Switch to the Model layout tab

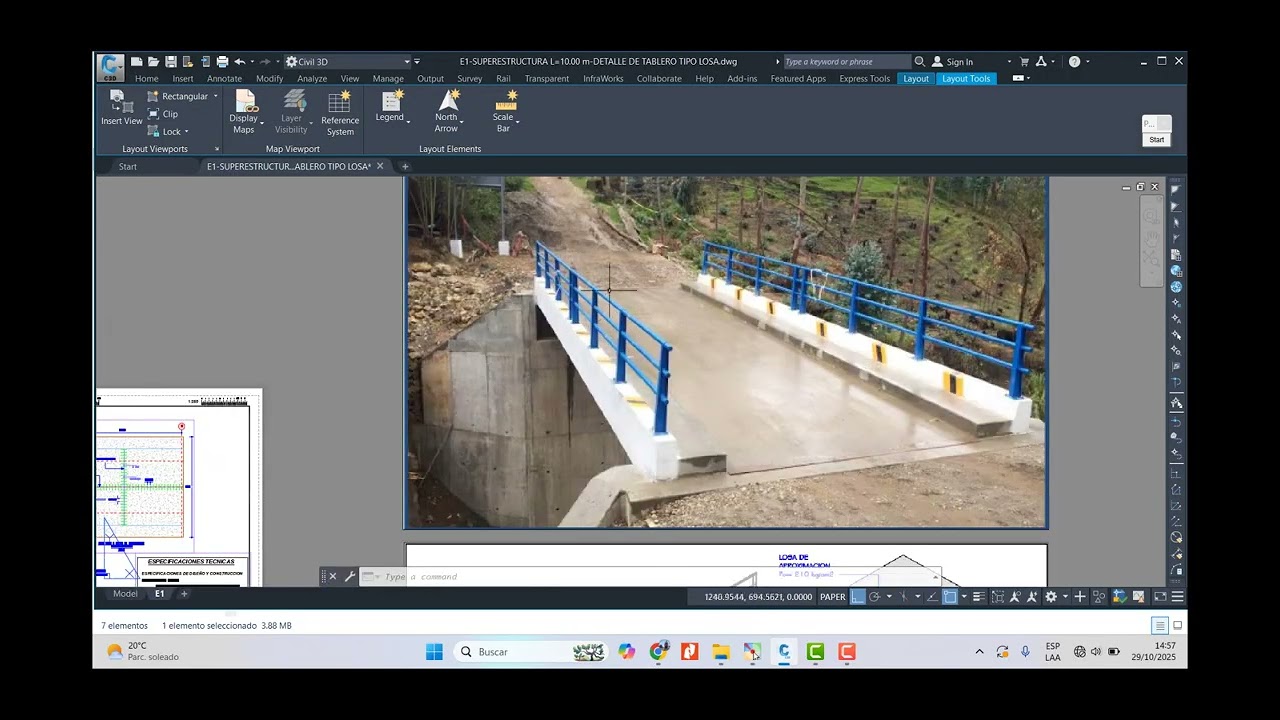pyautogui.click(x=125, y=594)
